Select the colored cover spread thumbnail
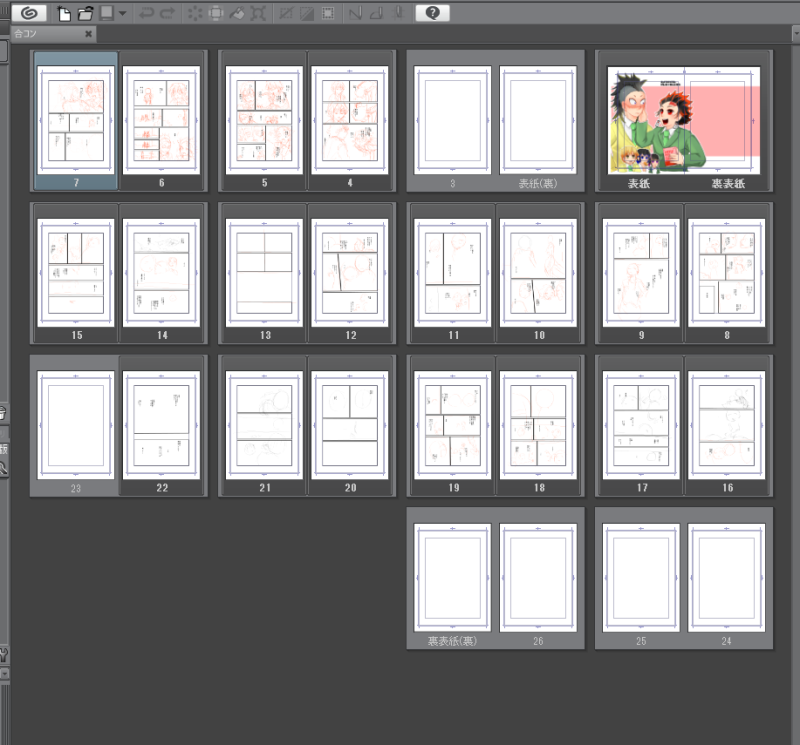The height and width of the screenshot is (745, 800). point(684,120)
